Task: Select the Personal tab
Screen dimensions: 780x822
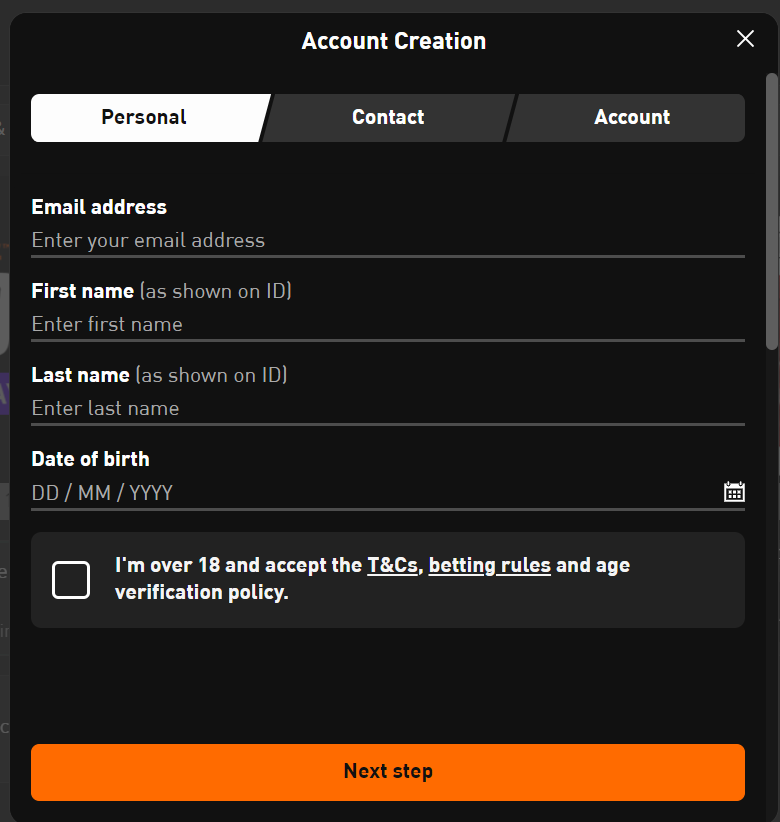Action: 147,117
